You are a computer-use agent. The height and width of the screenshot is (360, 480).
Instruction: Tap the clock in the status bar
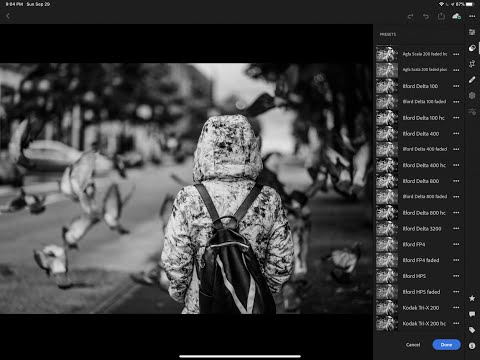(14, 4)
